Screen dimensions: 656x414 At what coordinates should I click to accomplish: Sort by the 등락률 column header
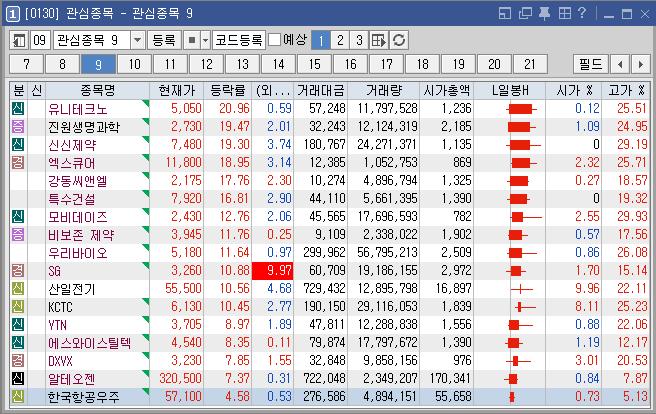[228, 90]
